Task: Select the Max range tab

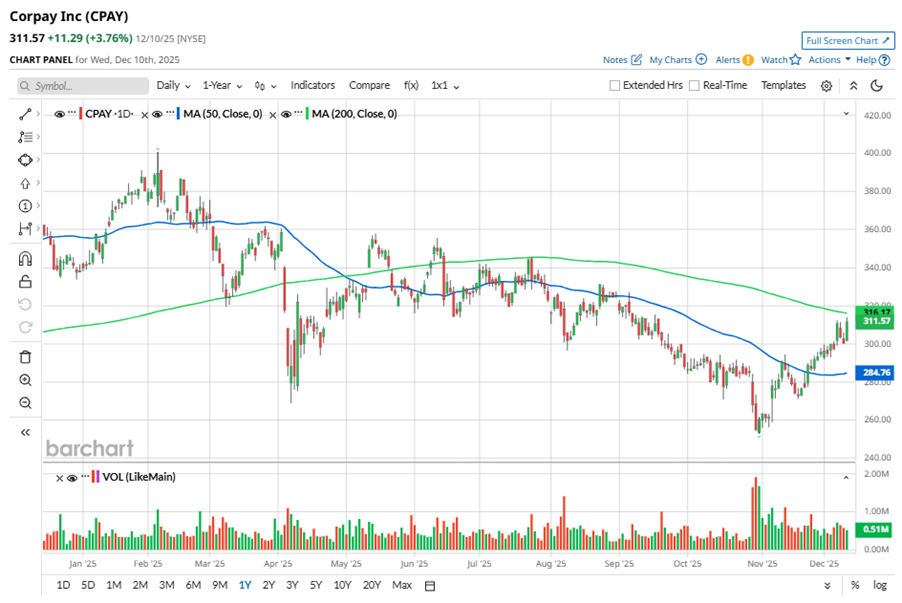Action: pos(402,585)
